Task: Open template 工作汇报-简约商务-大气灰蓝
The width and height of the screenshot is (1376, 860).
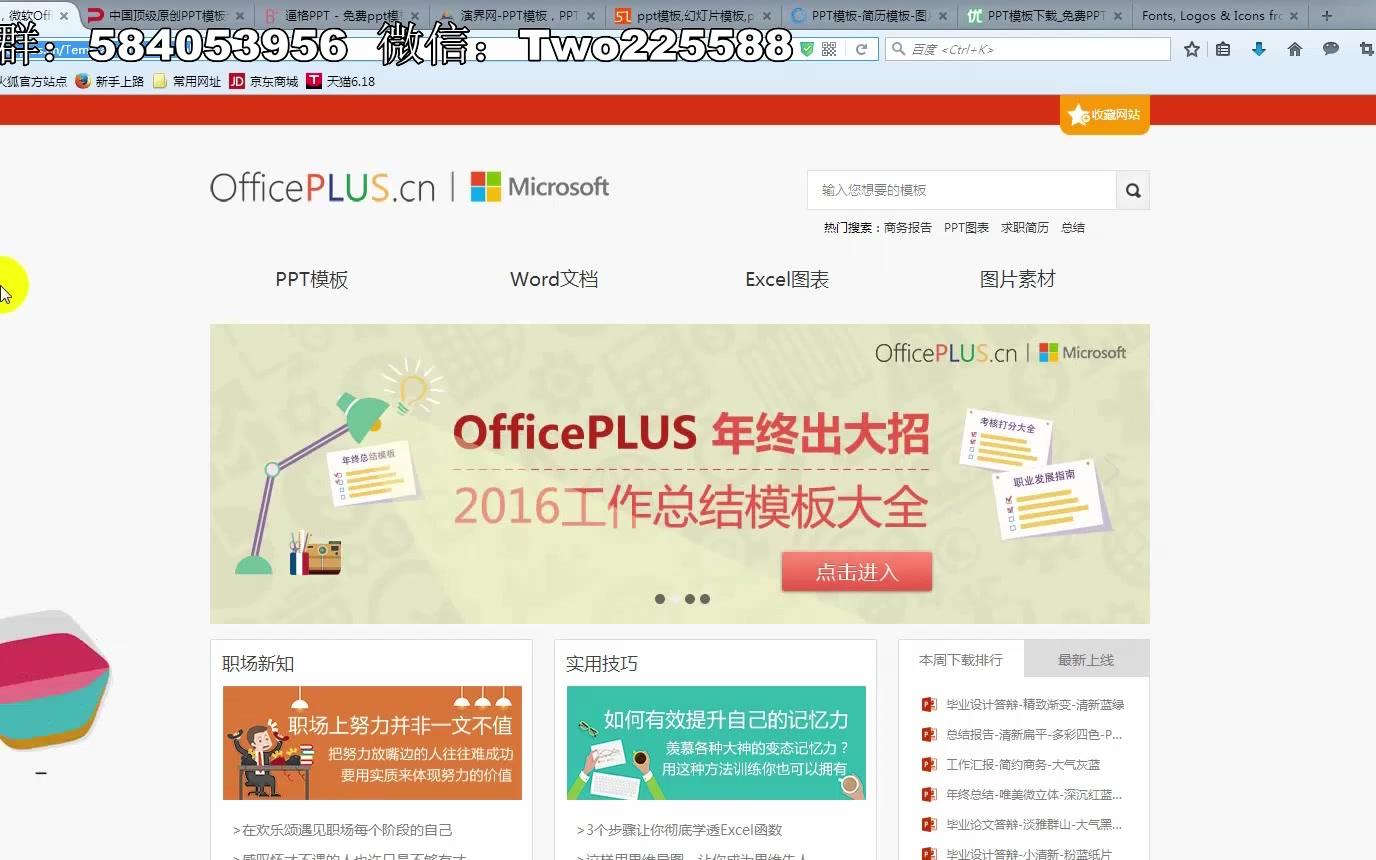Action: pyautogui.click(x=1023, y=765)
